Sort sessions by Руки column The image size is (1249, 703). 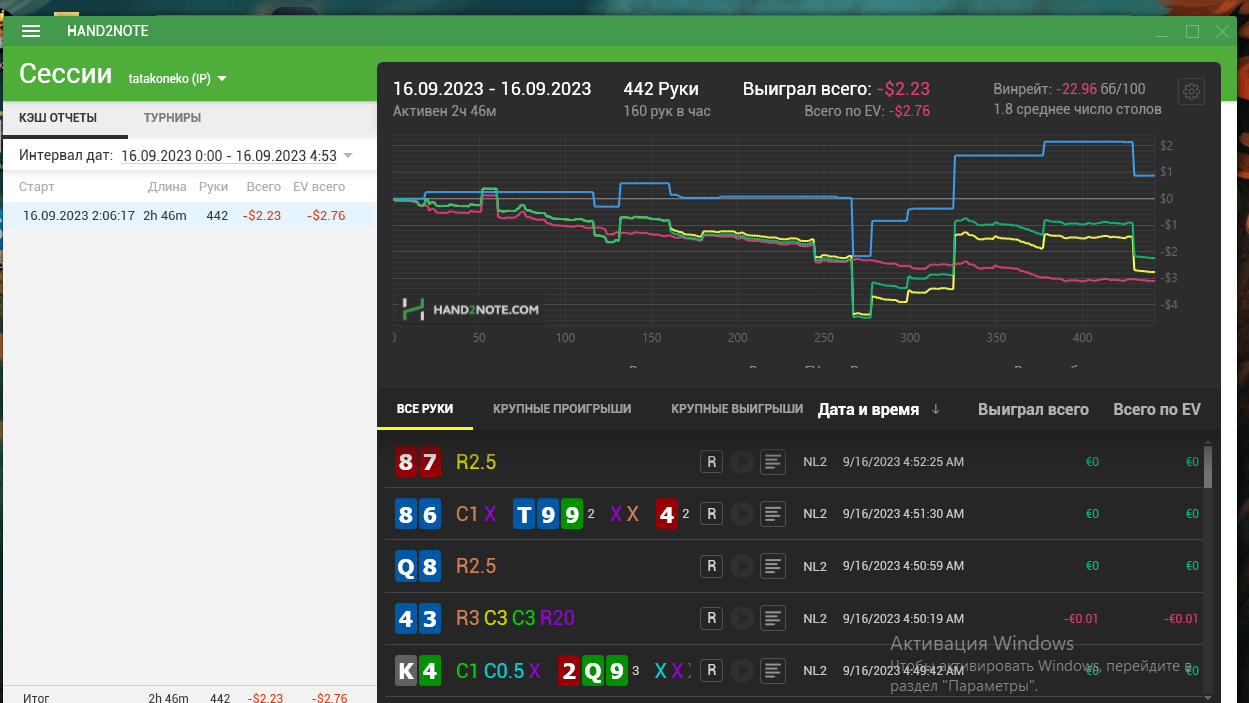[x=213, y=187]
